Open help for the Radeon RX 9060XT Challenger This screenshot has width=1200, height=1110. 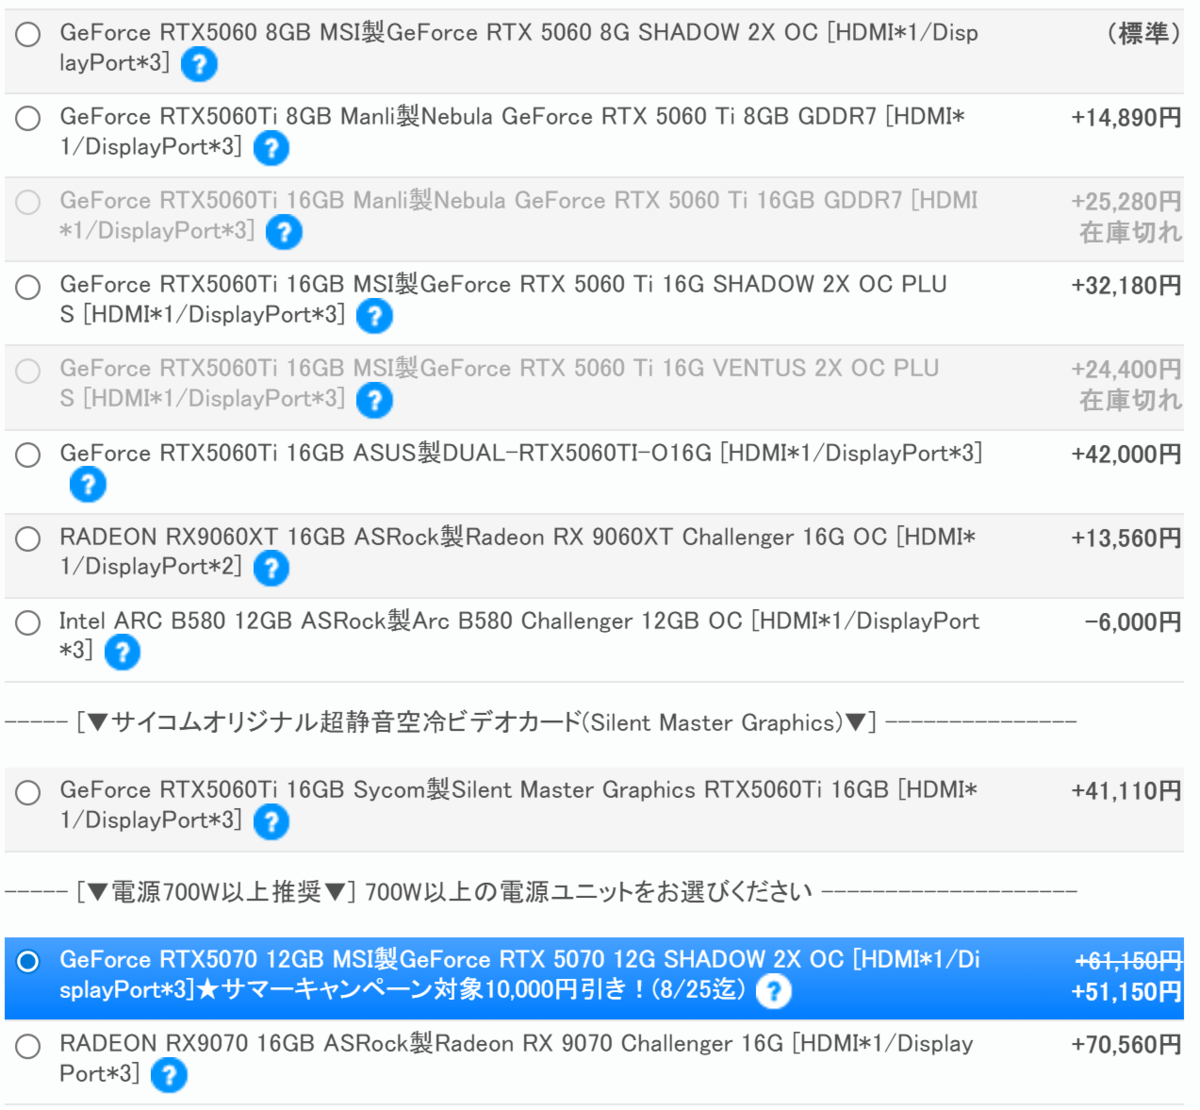(271, 568)
